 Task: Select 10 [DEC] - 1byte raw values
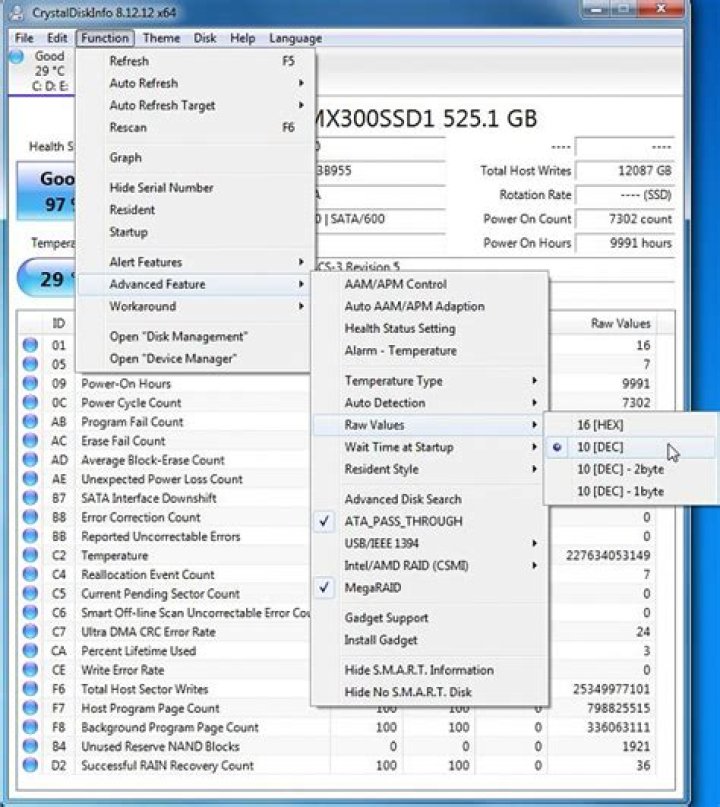point(630,491)
